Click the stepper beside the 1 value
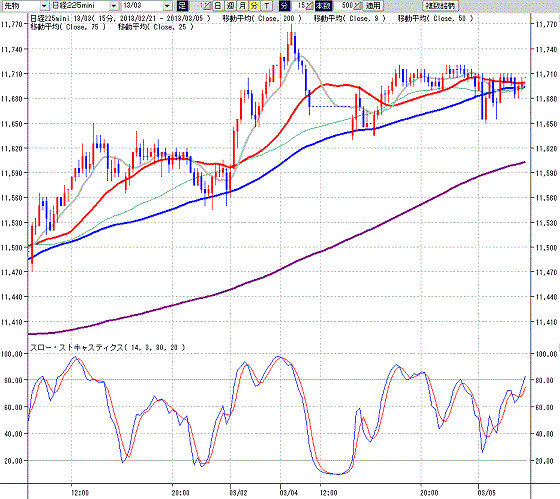The height and width of the screenshot is (499, 560). pos(207,6)
